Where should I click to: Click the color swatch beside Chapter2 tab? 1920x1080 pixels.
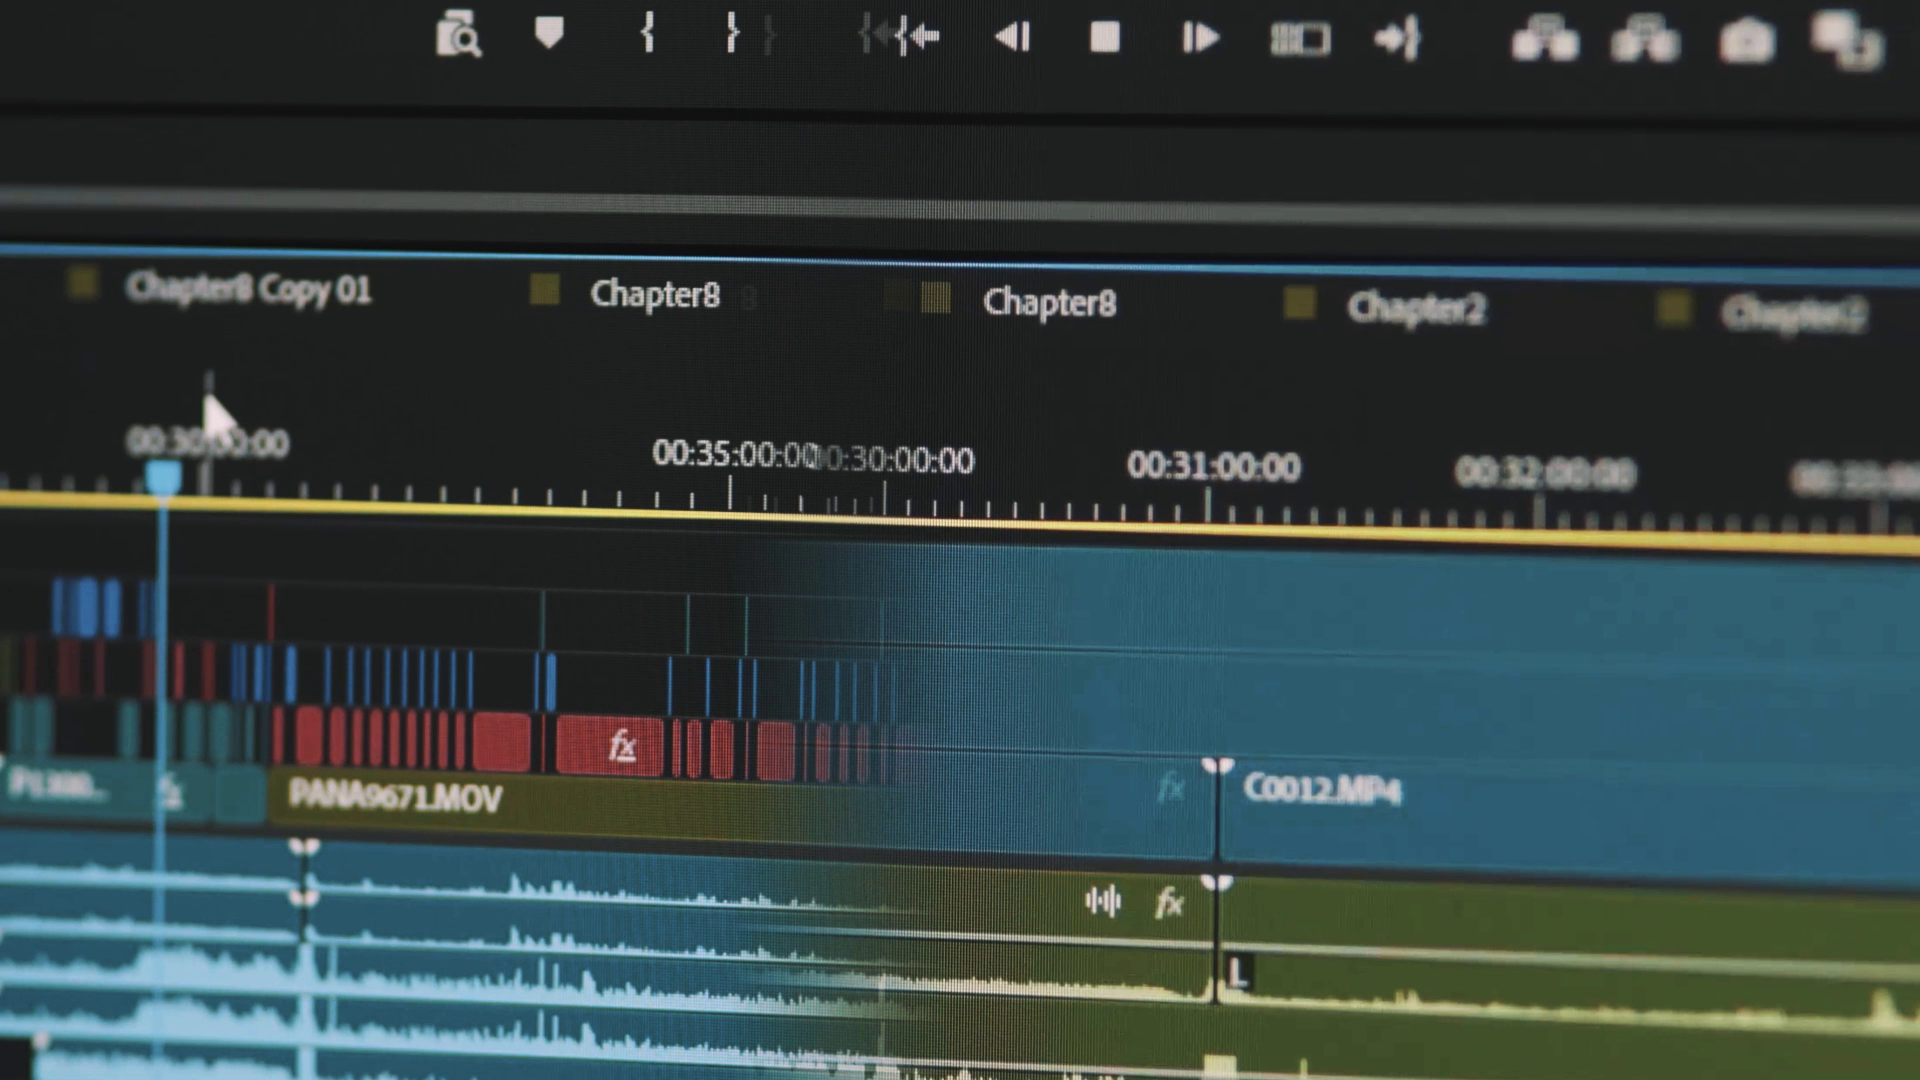1299,303
